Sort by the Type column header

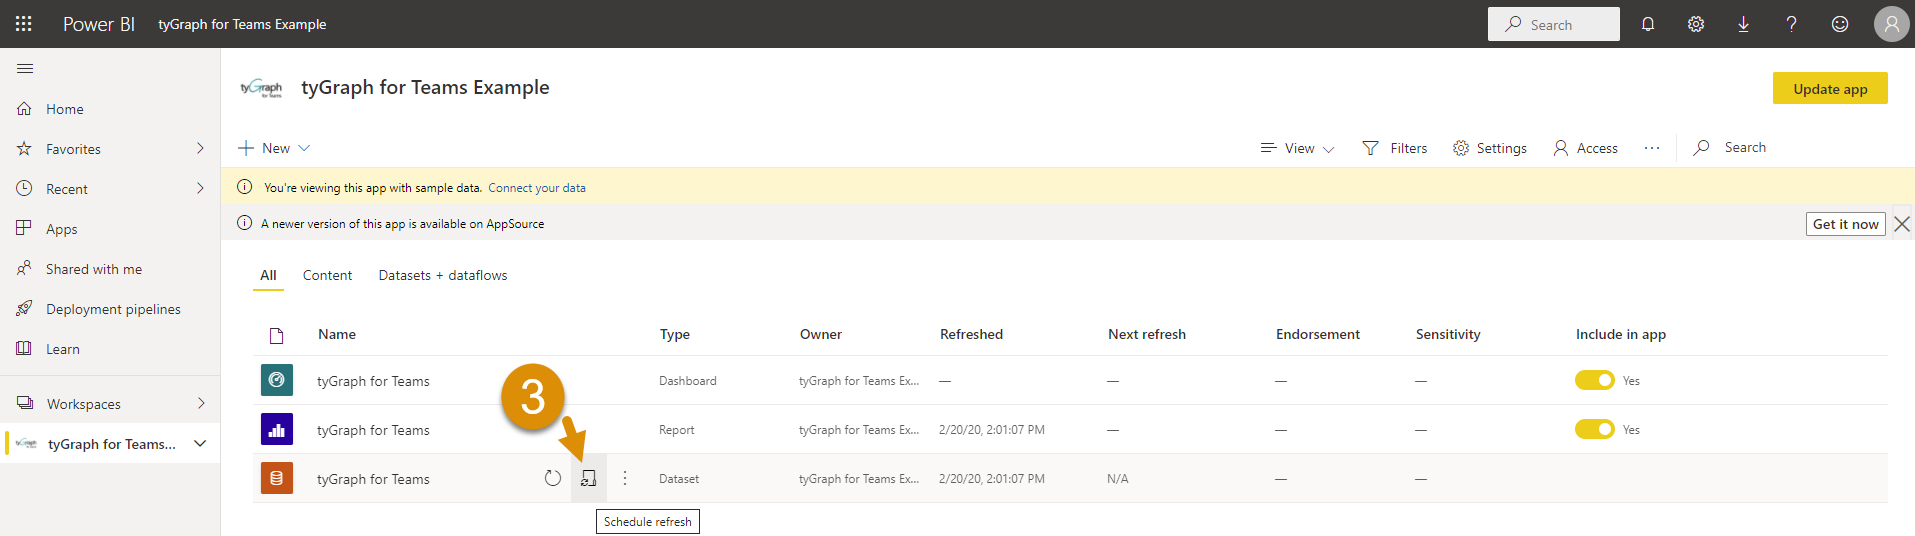point(675,334)
